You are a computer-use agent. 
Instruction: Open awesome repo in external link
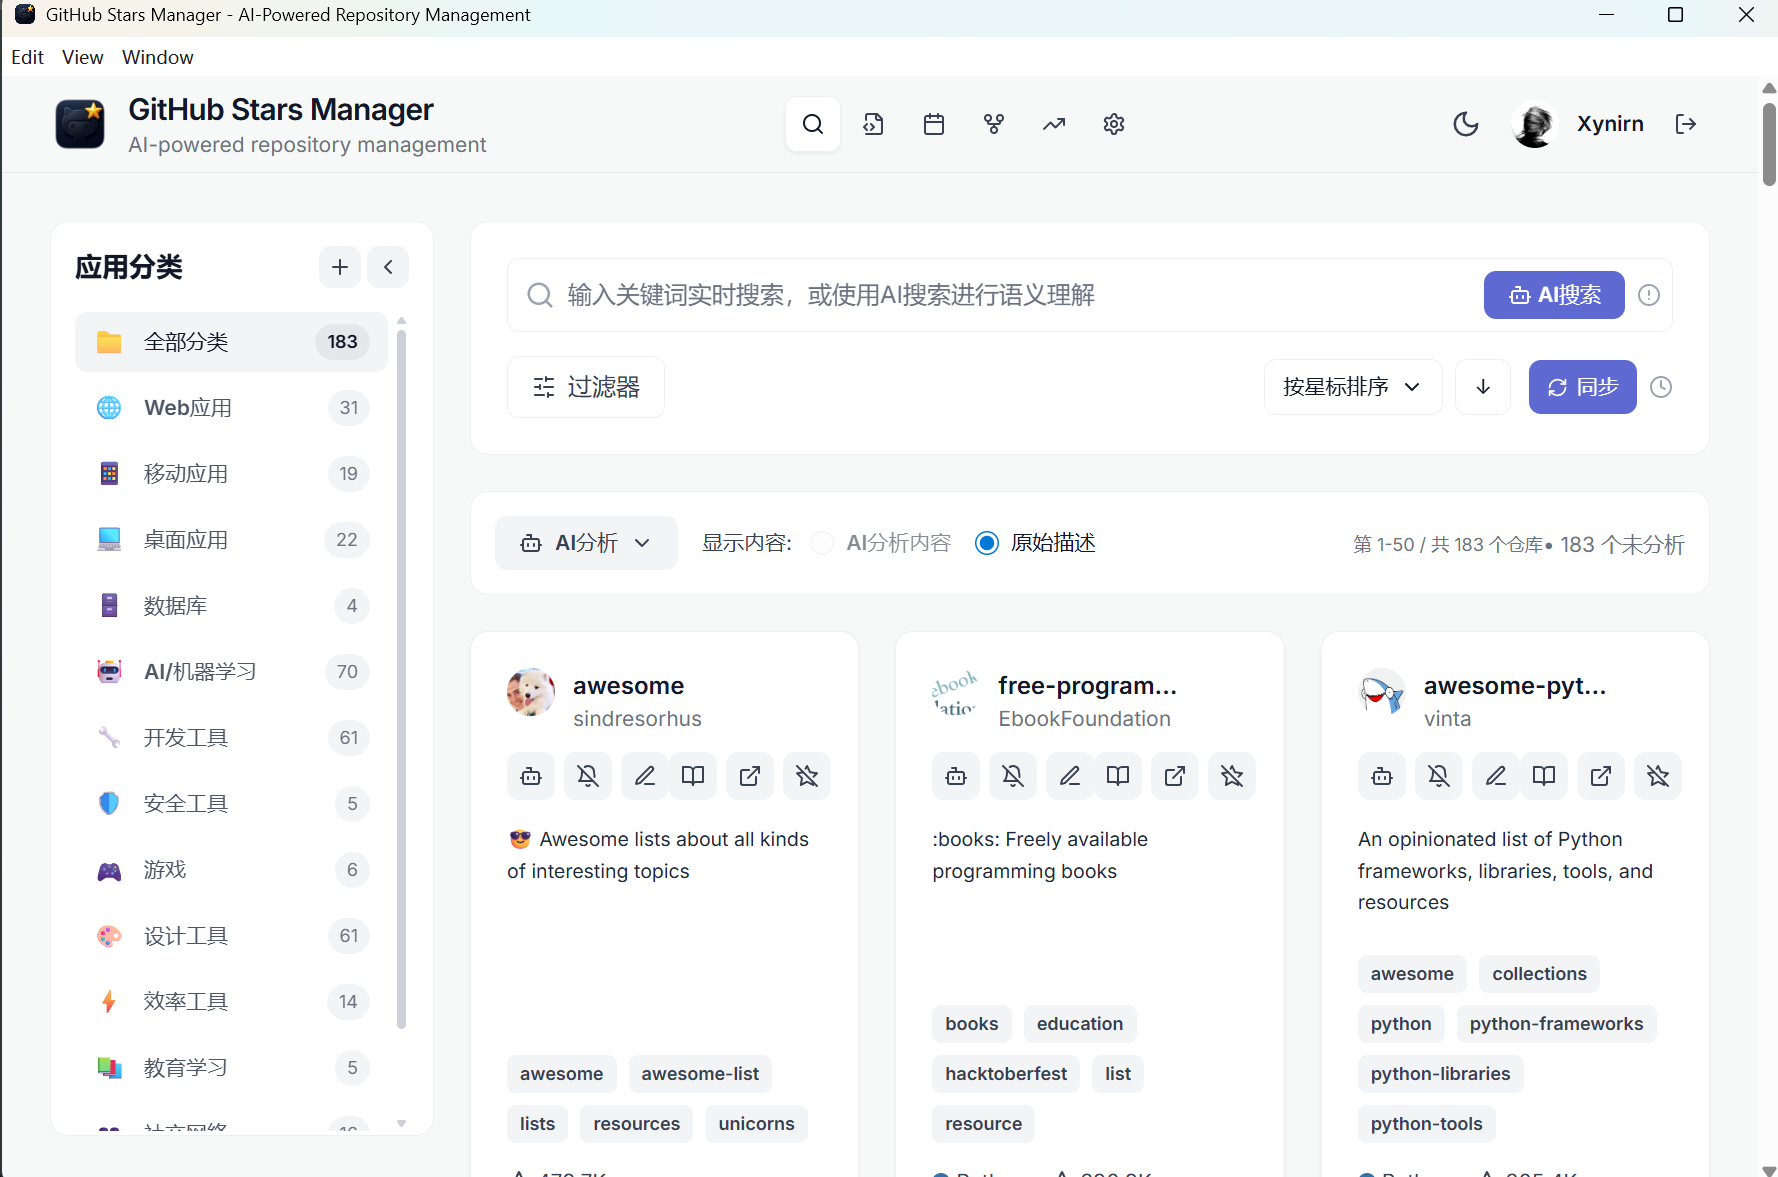(750, 776)
